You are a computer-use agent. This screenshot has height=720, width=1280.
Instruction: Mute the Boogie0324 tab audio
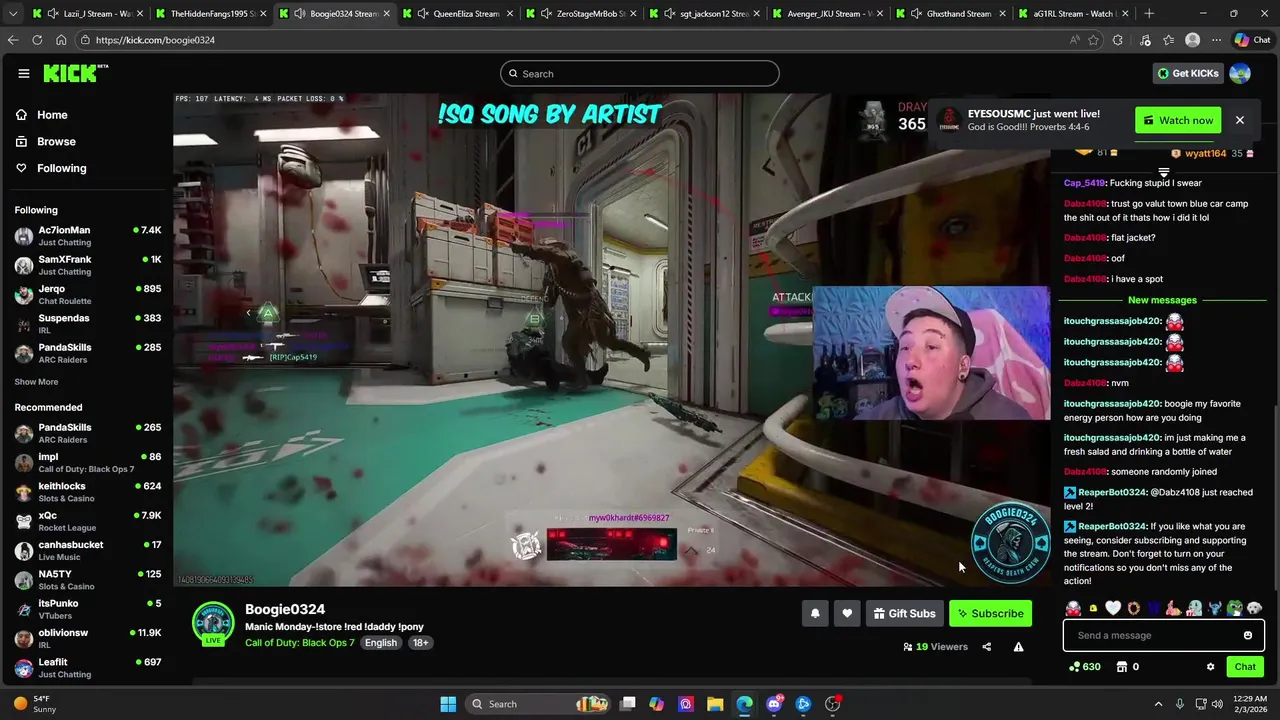point(298,14)
